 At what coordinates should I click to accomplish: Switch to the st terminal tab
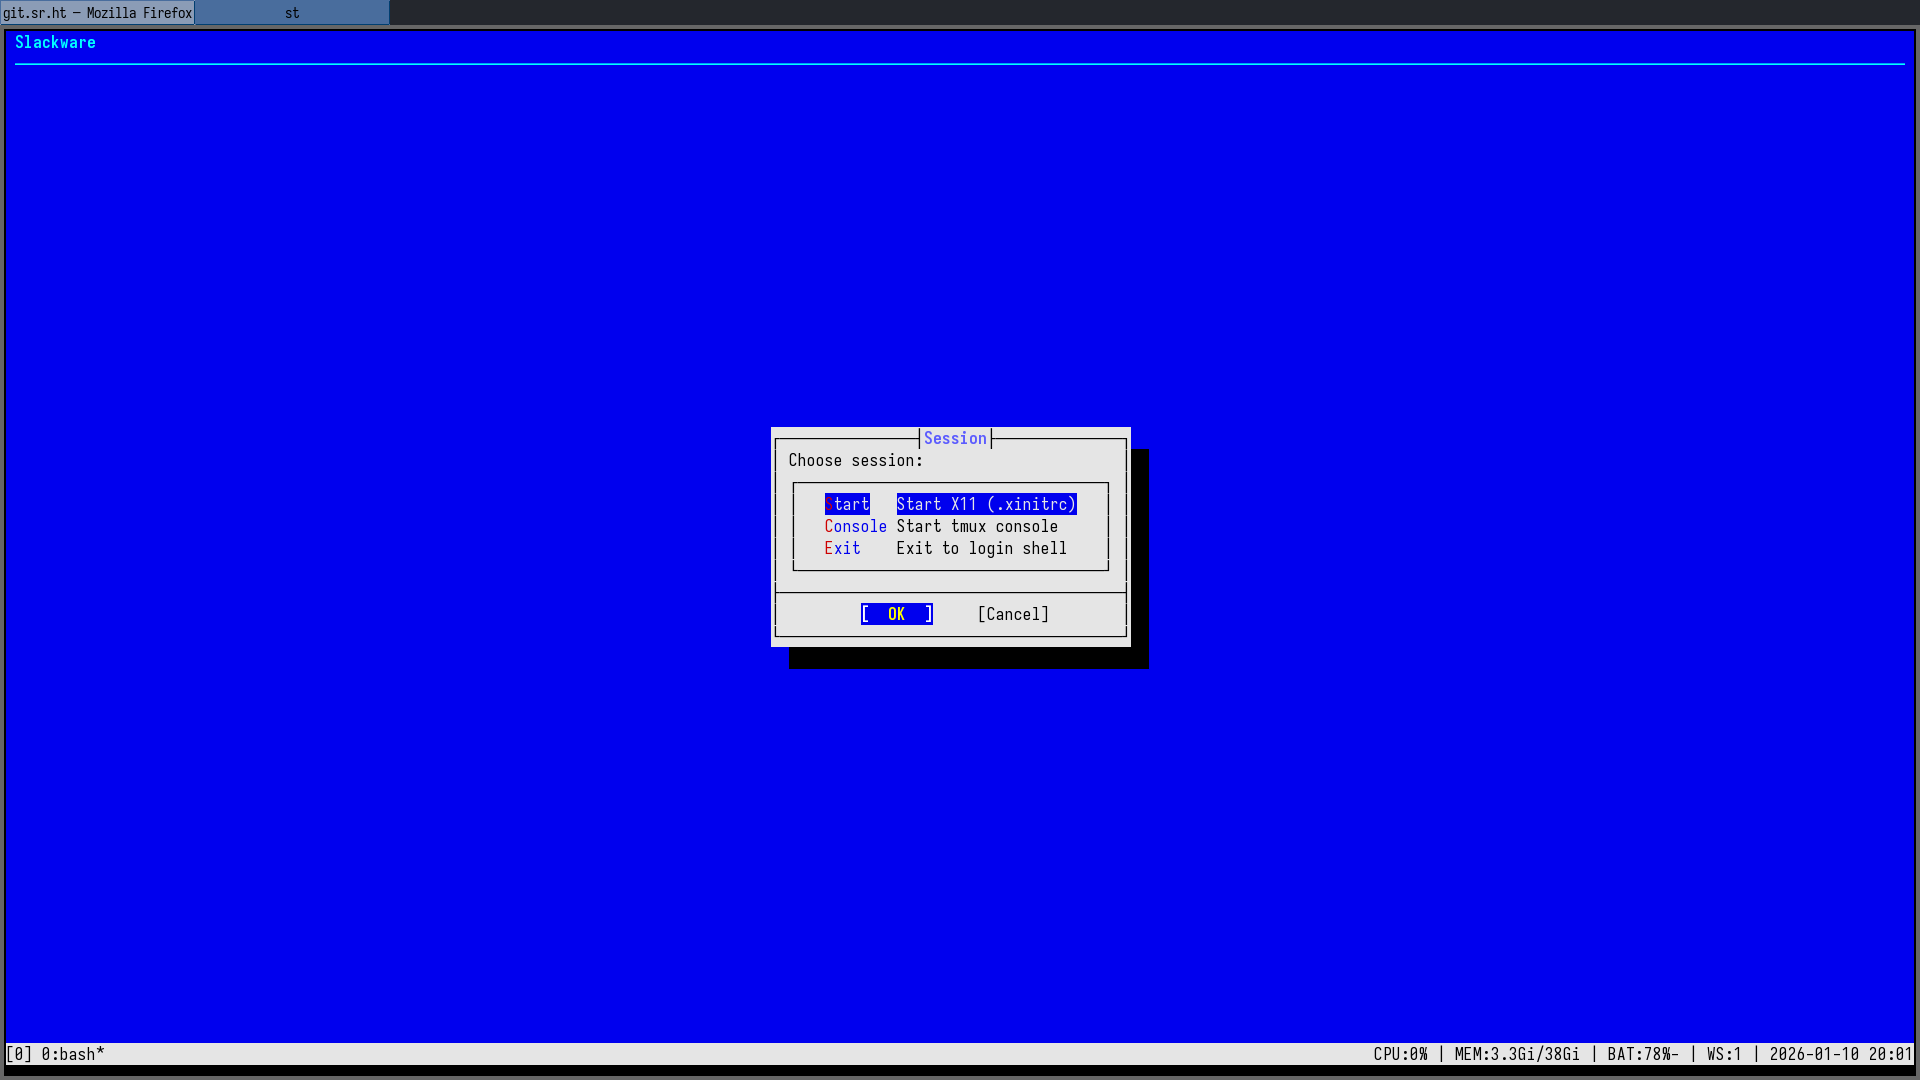point(292,13)
